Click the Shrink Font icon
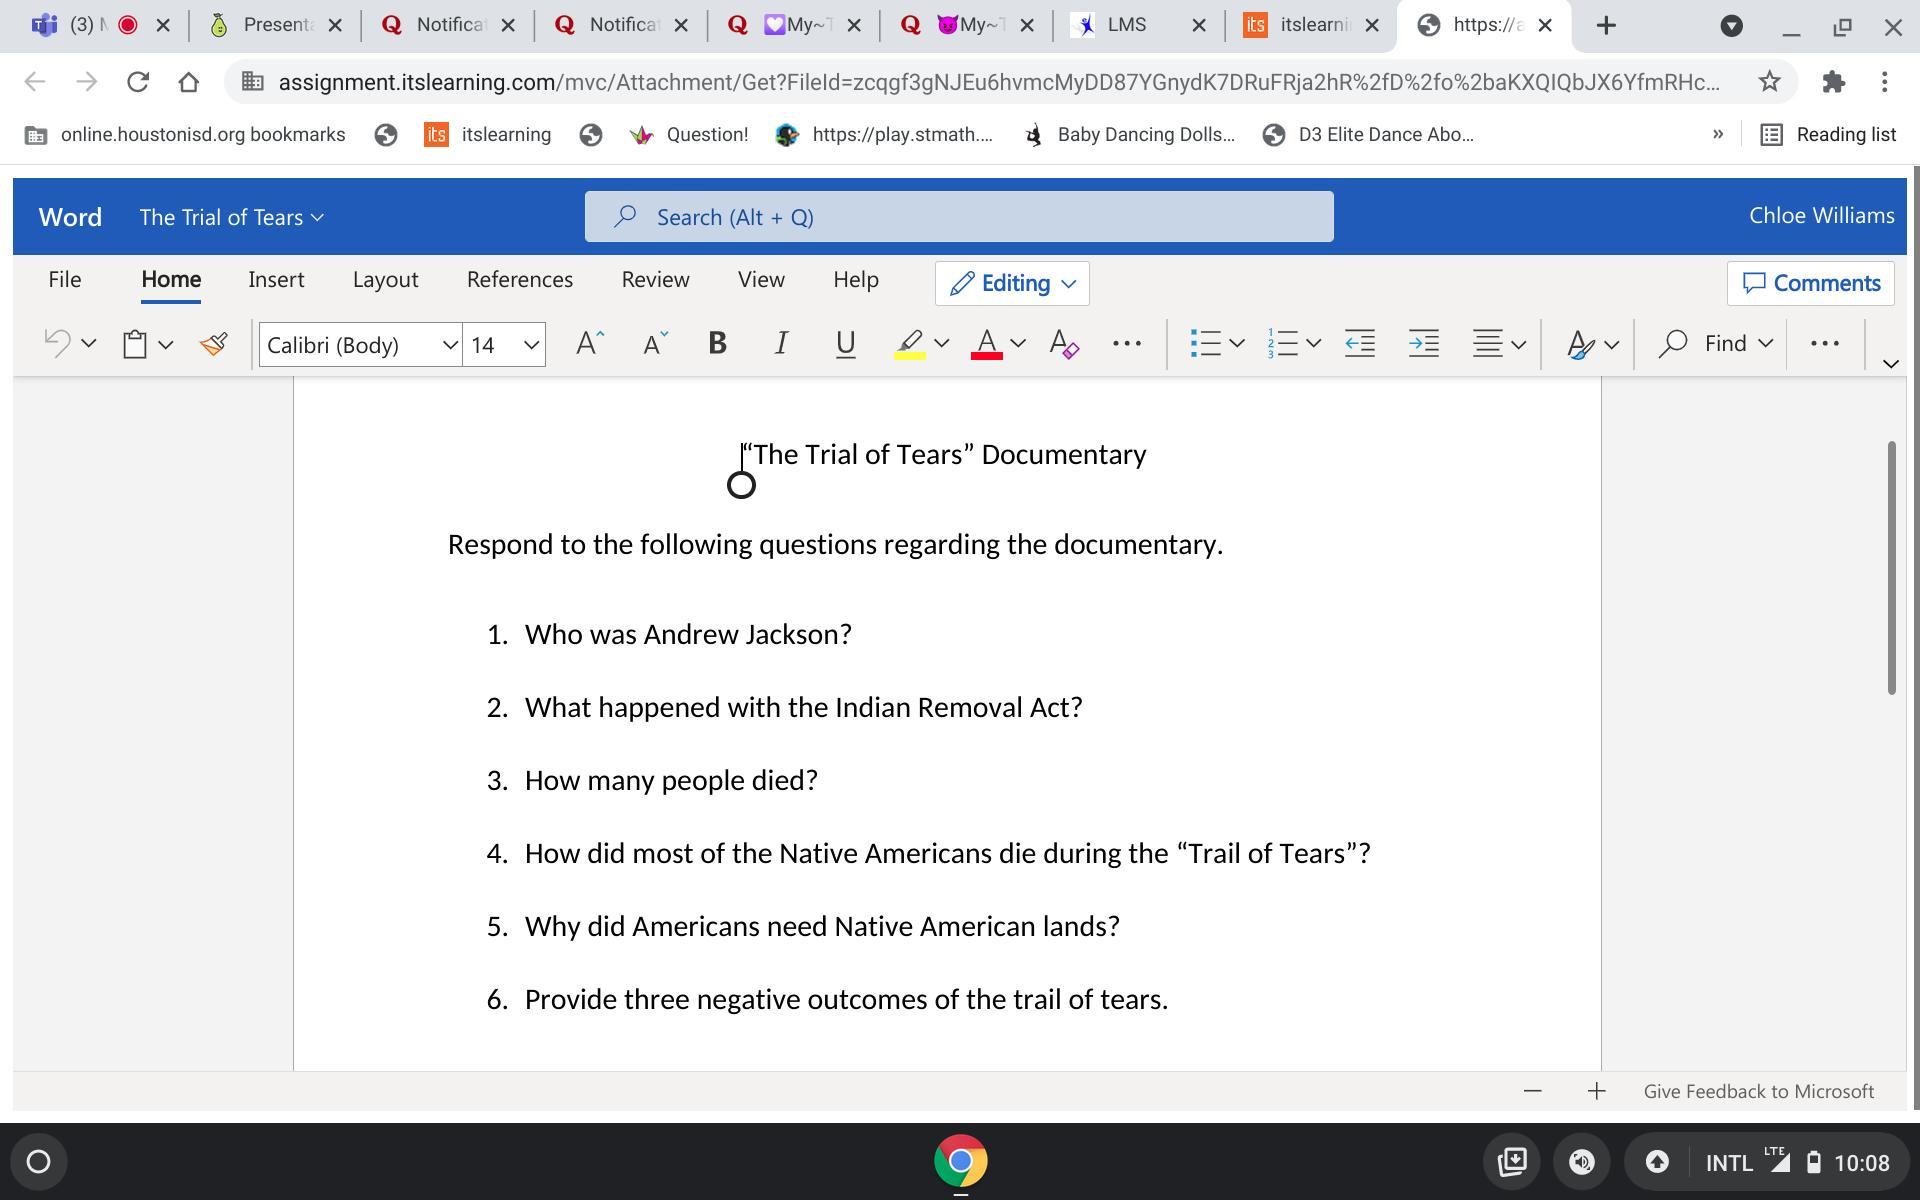 point(655,344)
